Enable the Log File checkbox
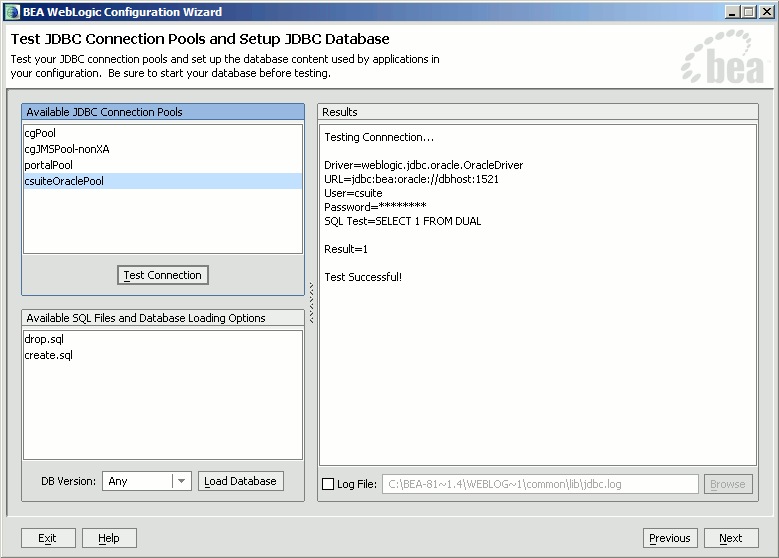The width and height of the screenshot is (779, 558). tap(328, 484)
